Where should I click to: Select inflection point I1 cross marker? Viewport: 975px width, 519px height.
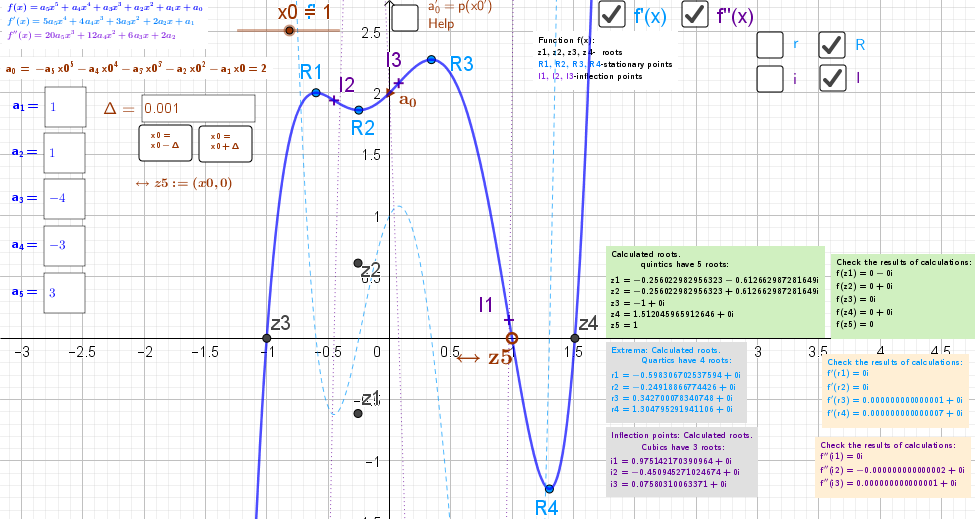pyautogui.click(x=509, y=320)
